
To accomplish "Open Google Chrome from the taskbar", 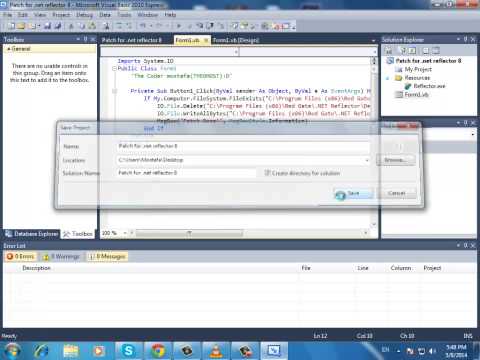I will tap(157, 351).
